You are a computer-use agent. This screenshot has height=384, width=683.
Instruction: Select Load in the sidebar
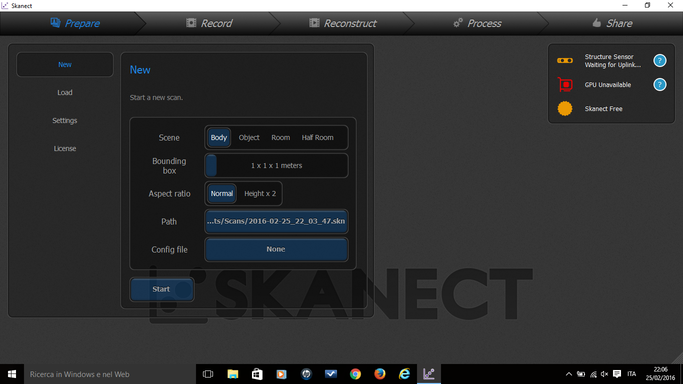tap(65, 92)
